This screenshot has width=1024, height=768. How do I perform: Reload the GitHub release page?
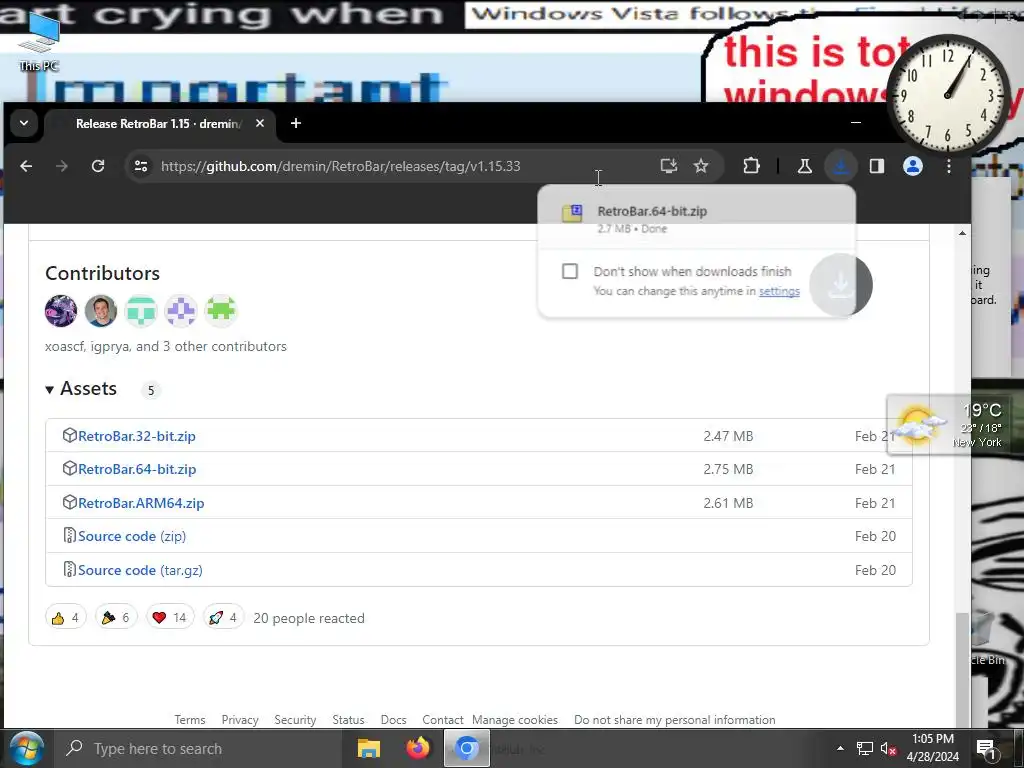98,166
